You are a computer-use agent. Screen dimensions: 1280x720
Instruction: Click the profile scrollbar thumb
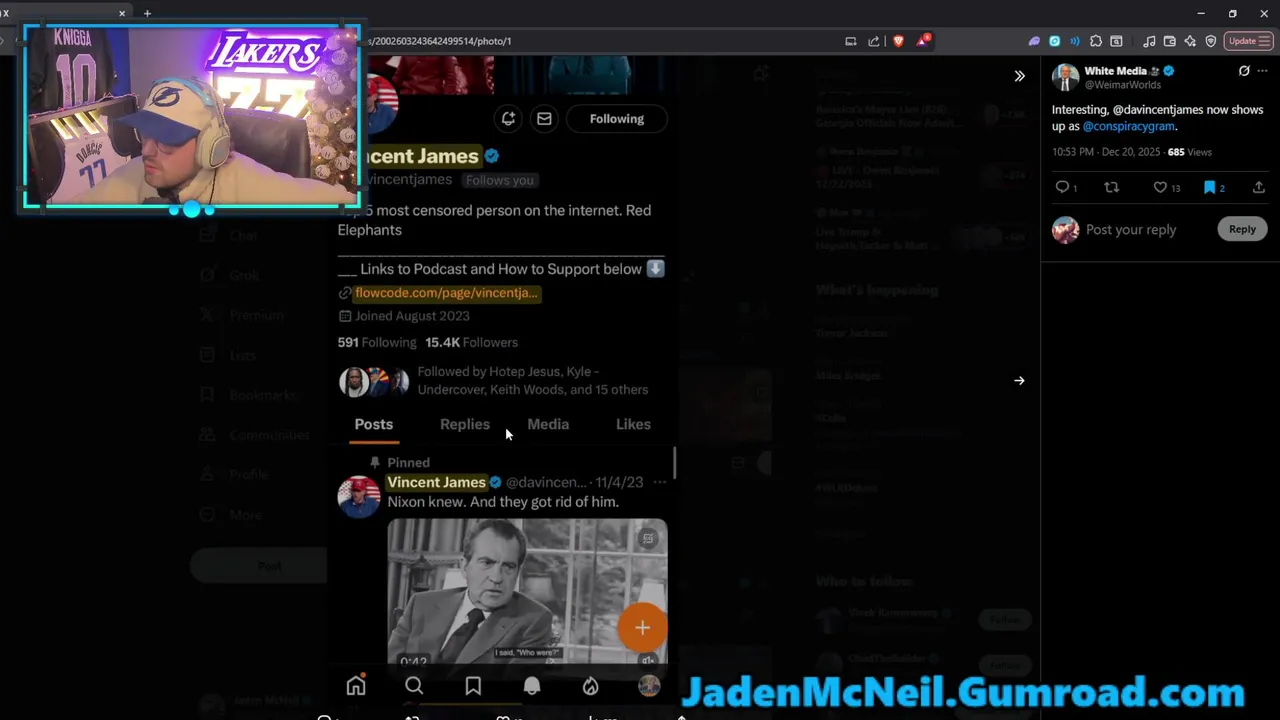point(674,462)
